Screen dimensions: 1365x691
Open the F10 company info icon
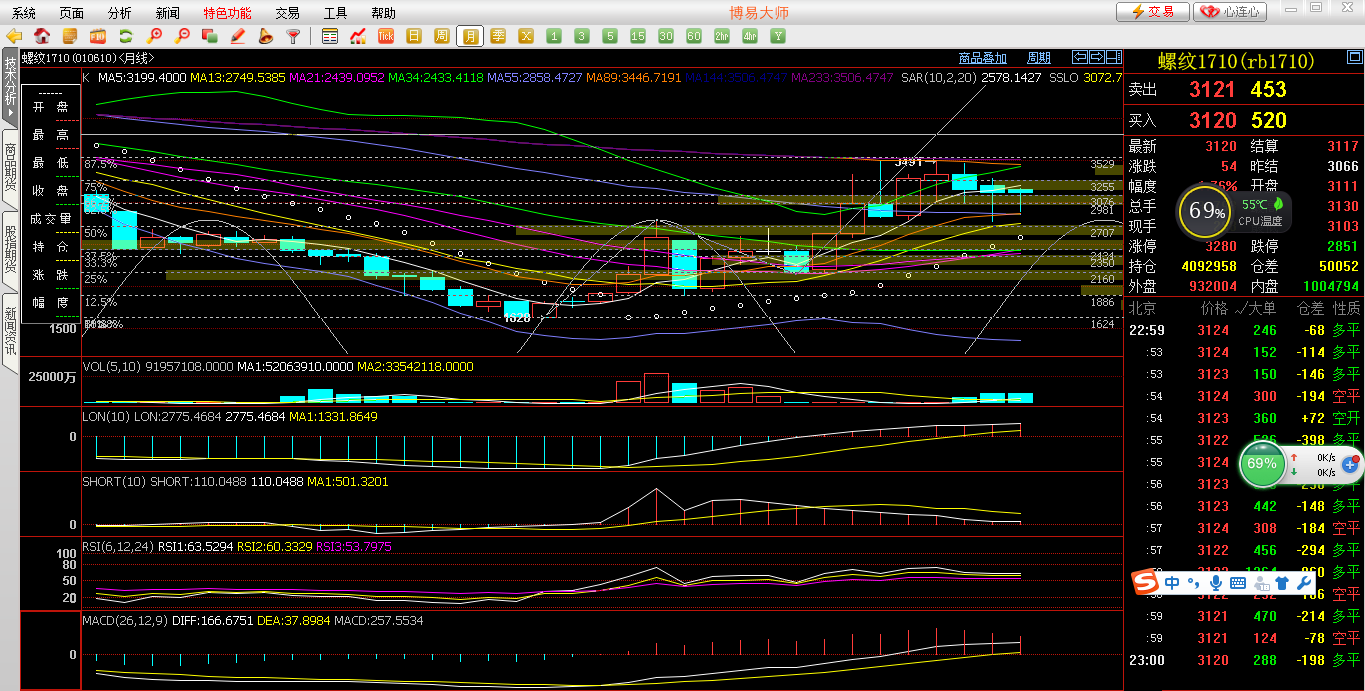point(98,36)
